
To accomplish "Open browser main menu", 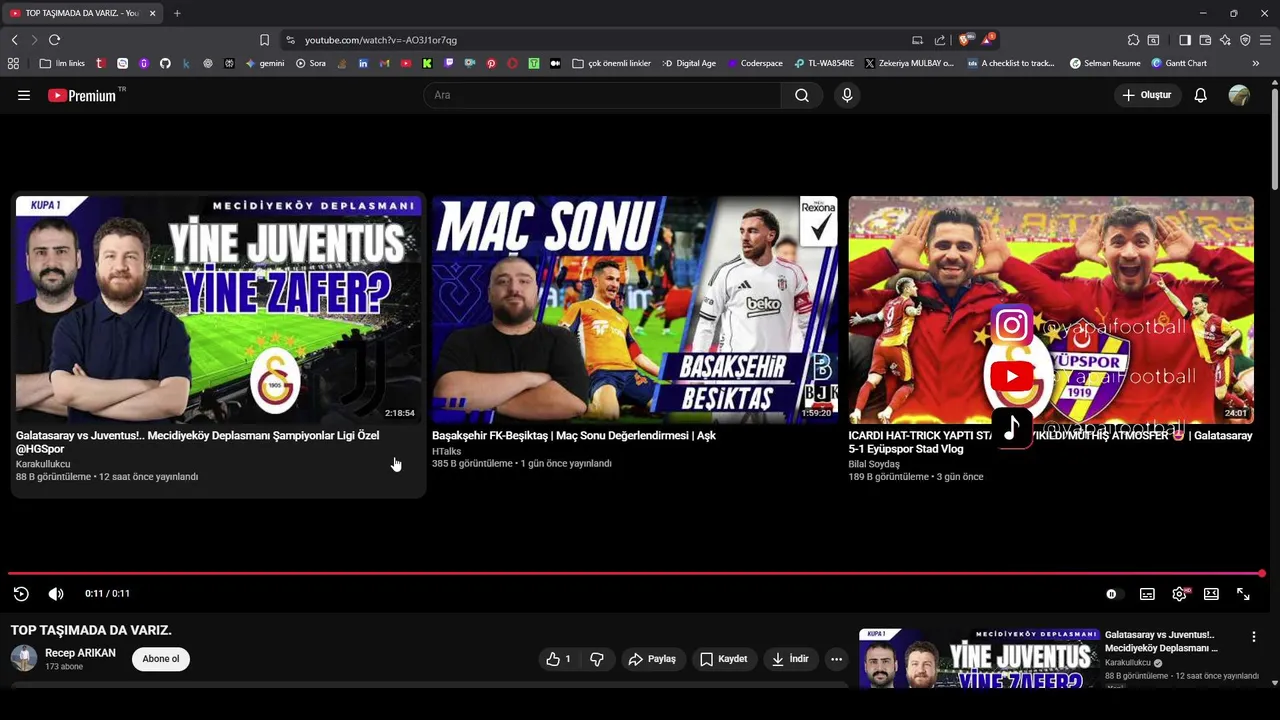I will (x=1266, y=40).
